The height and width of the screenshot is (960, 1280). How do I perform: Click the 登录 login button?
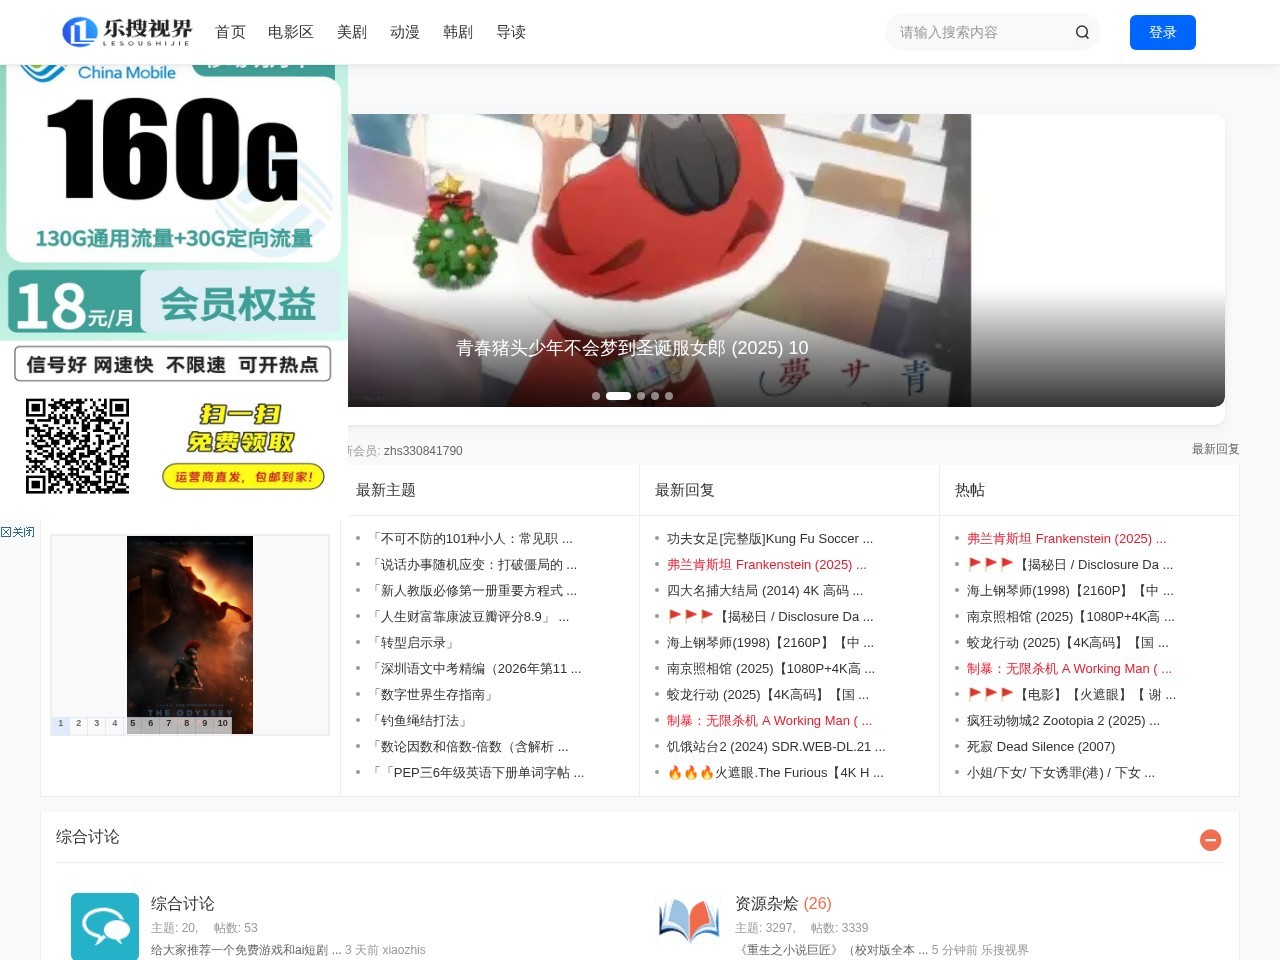[x=1163, y=32]
